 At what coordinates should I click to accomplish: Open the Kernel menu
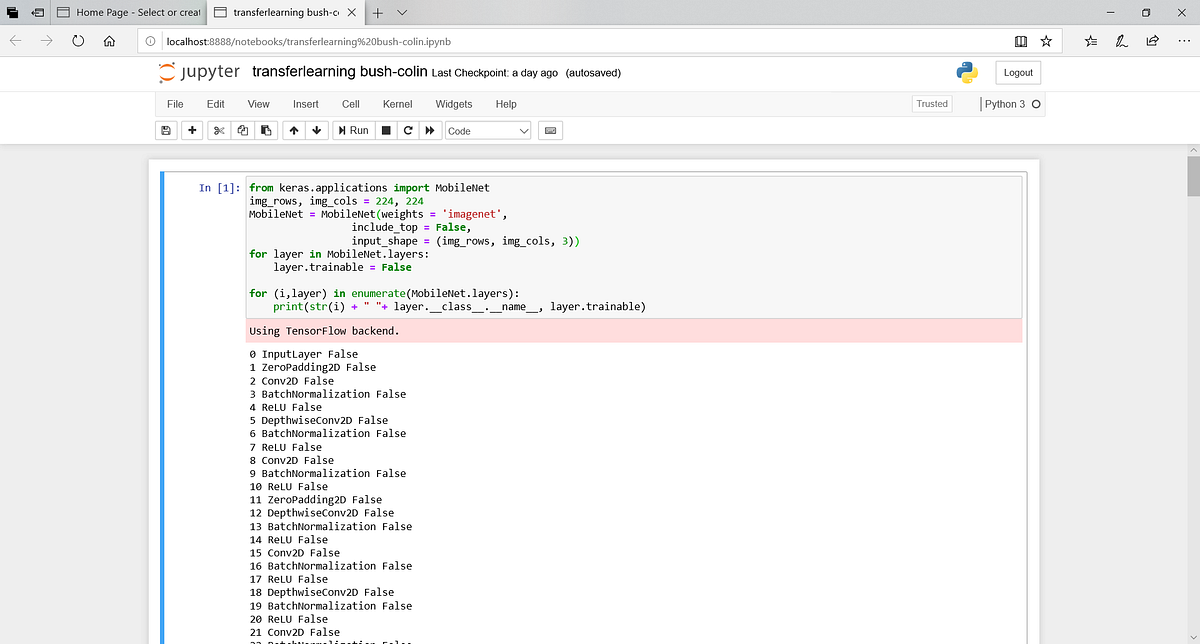(397, 104)
